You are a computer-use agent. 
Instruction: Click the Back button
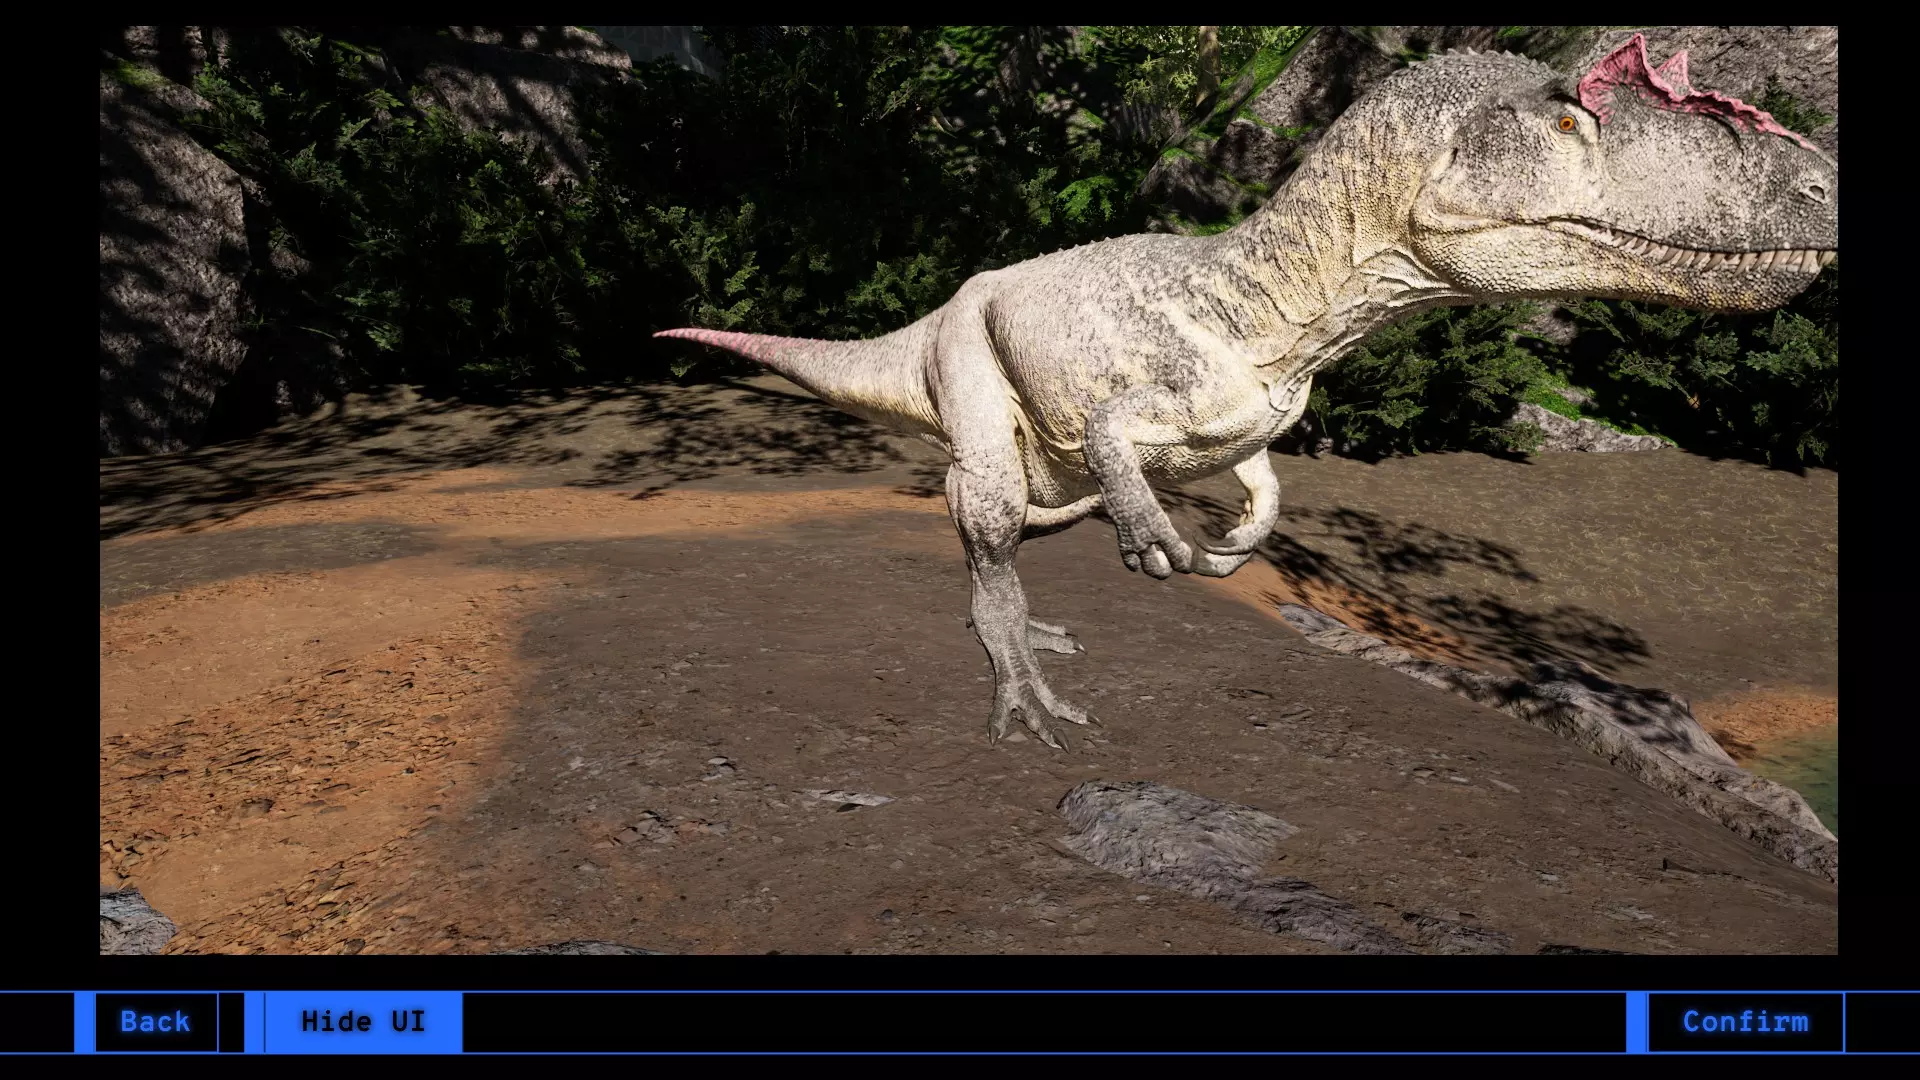click(155, 1022)
